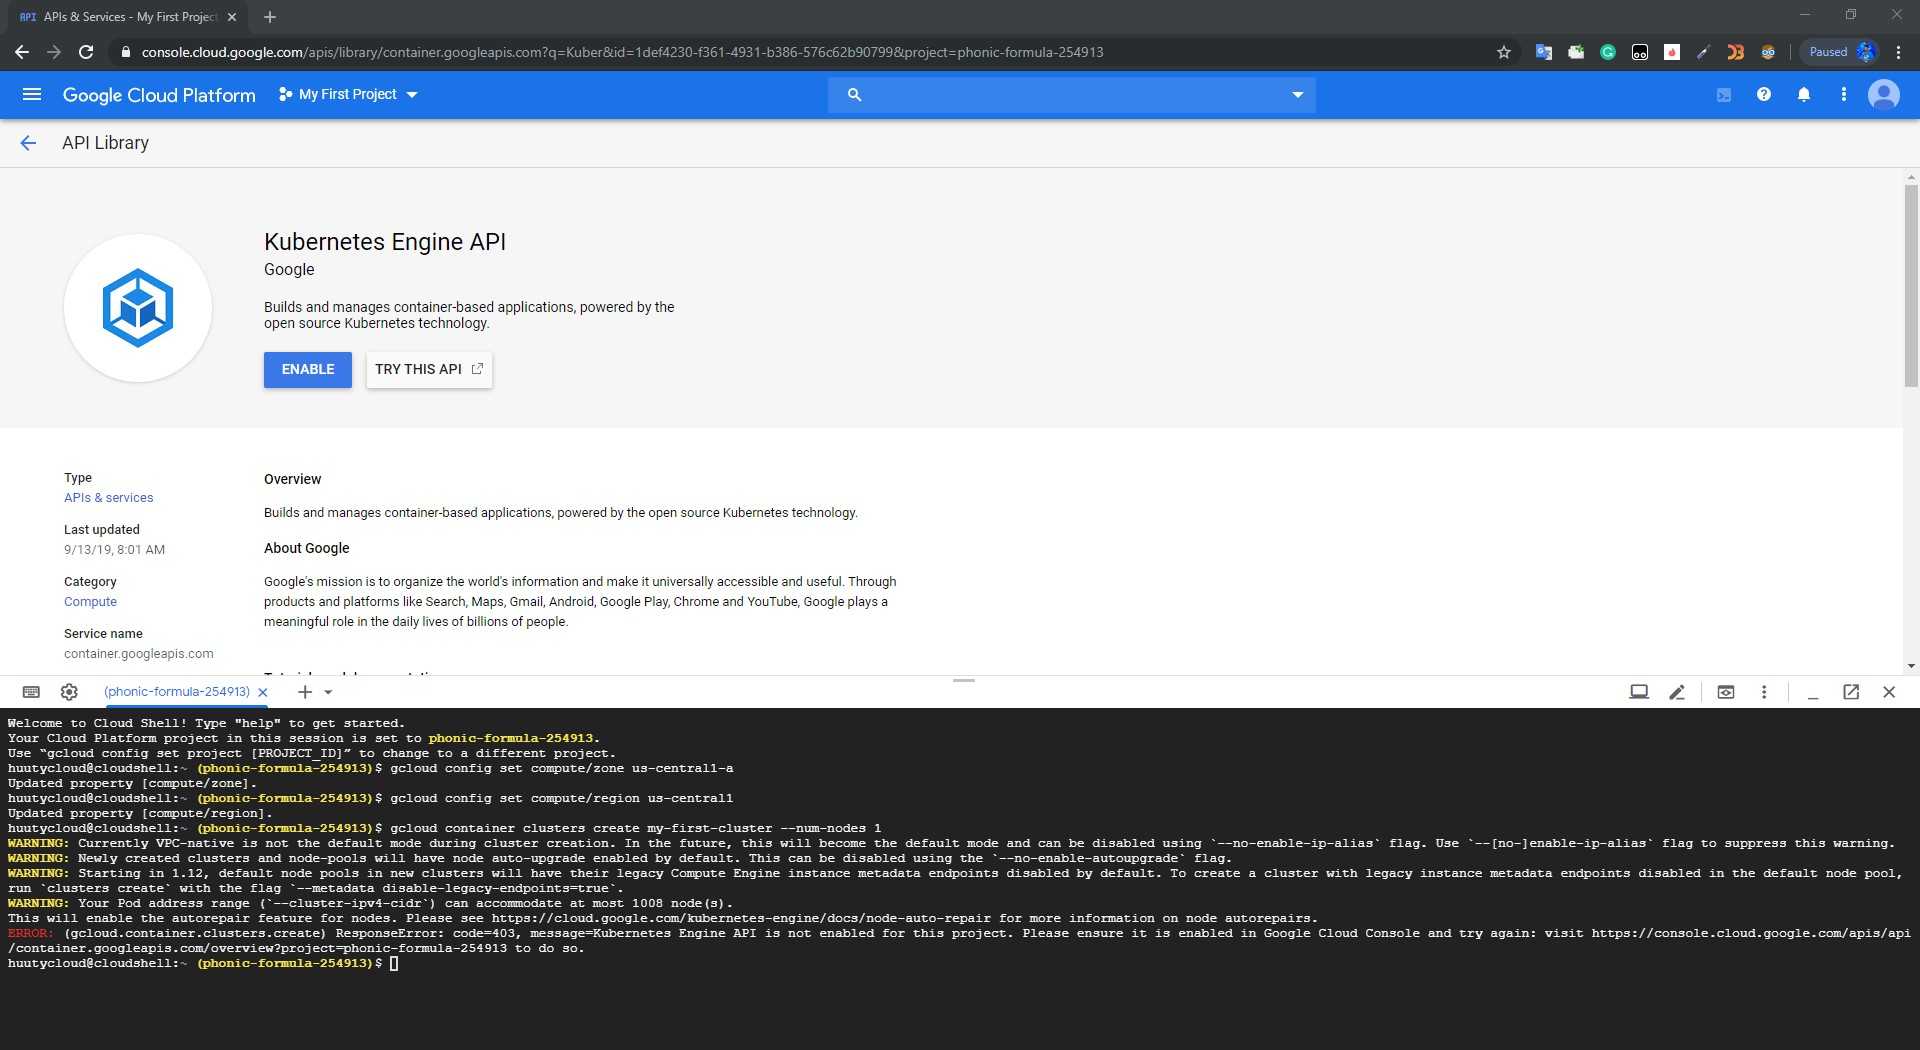The image size is (1920, 1050).
Task: Expand the search bar dropdown arrow
Action: [1298, 95]
